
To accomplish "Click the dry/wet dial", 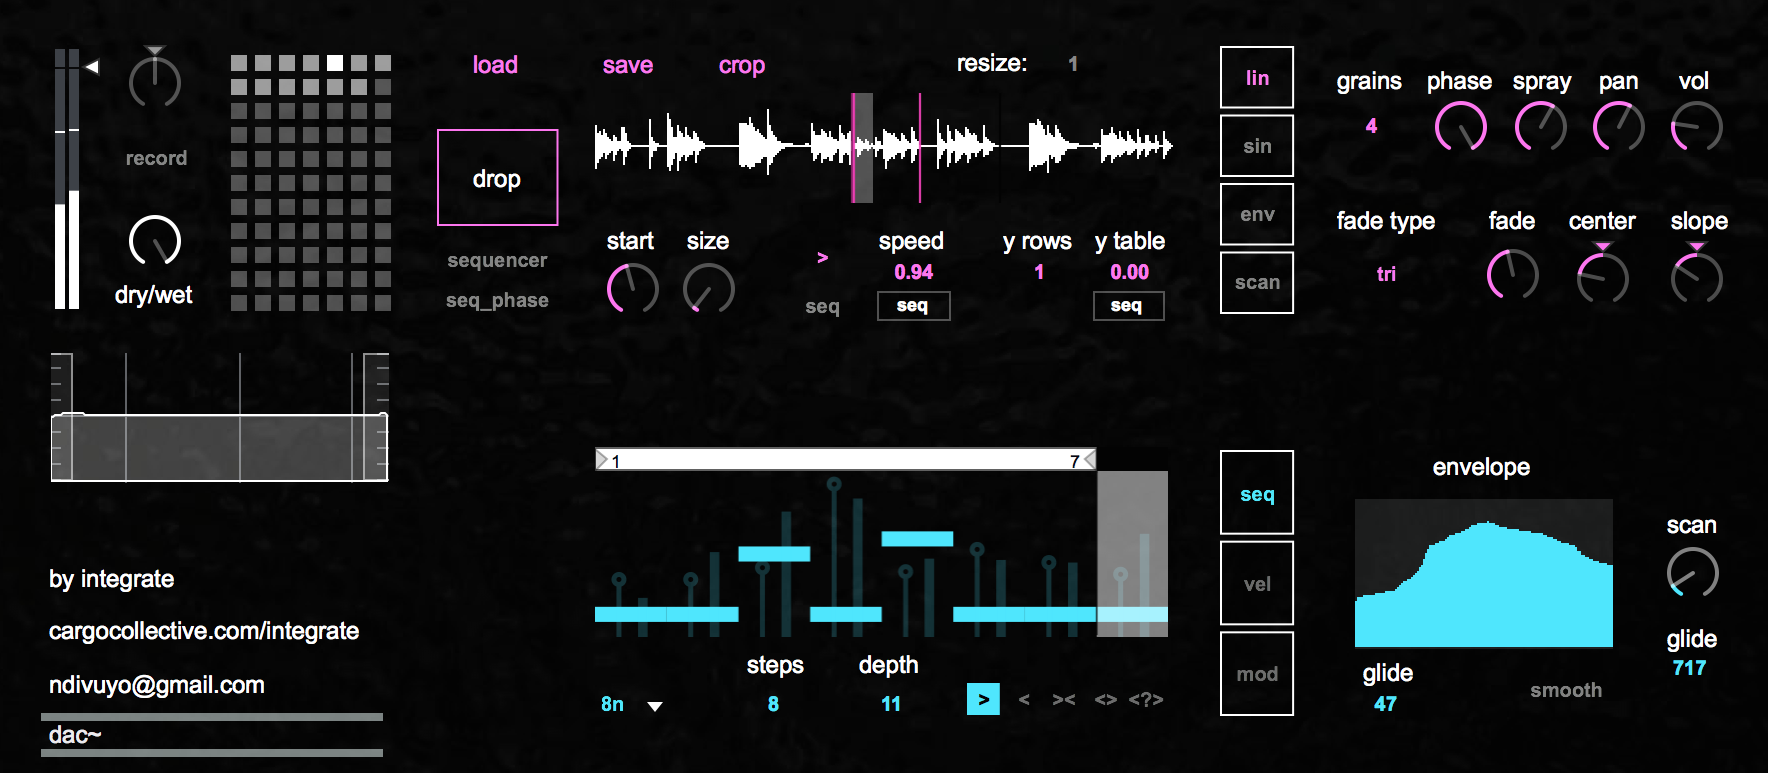I will (155, 241).
